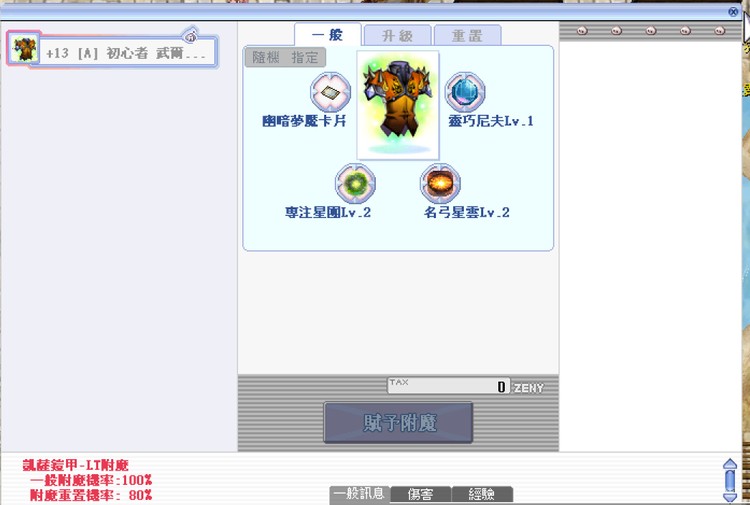Click the TAX zeny amount field
The width and height of the screenshot is (750, 505).
pos(449,385)
